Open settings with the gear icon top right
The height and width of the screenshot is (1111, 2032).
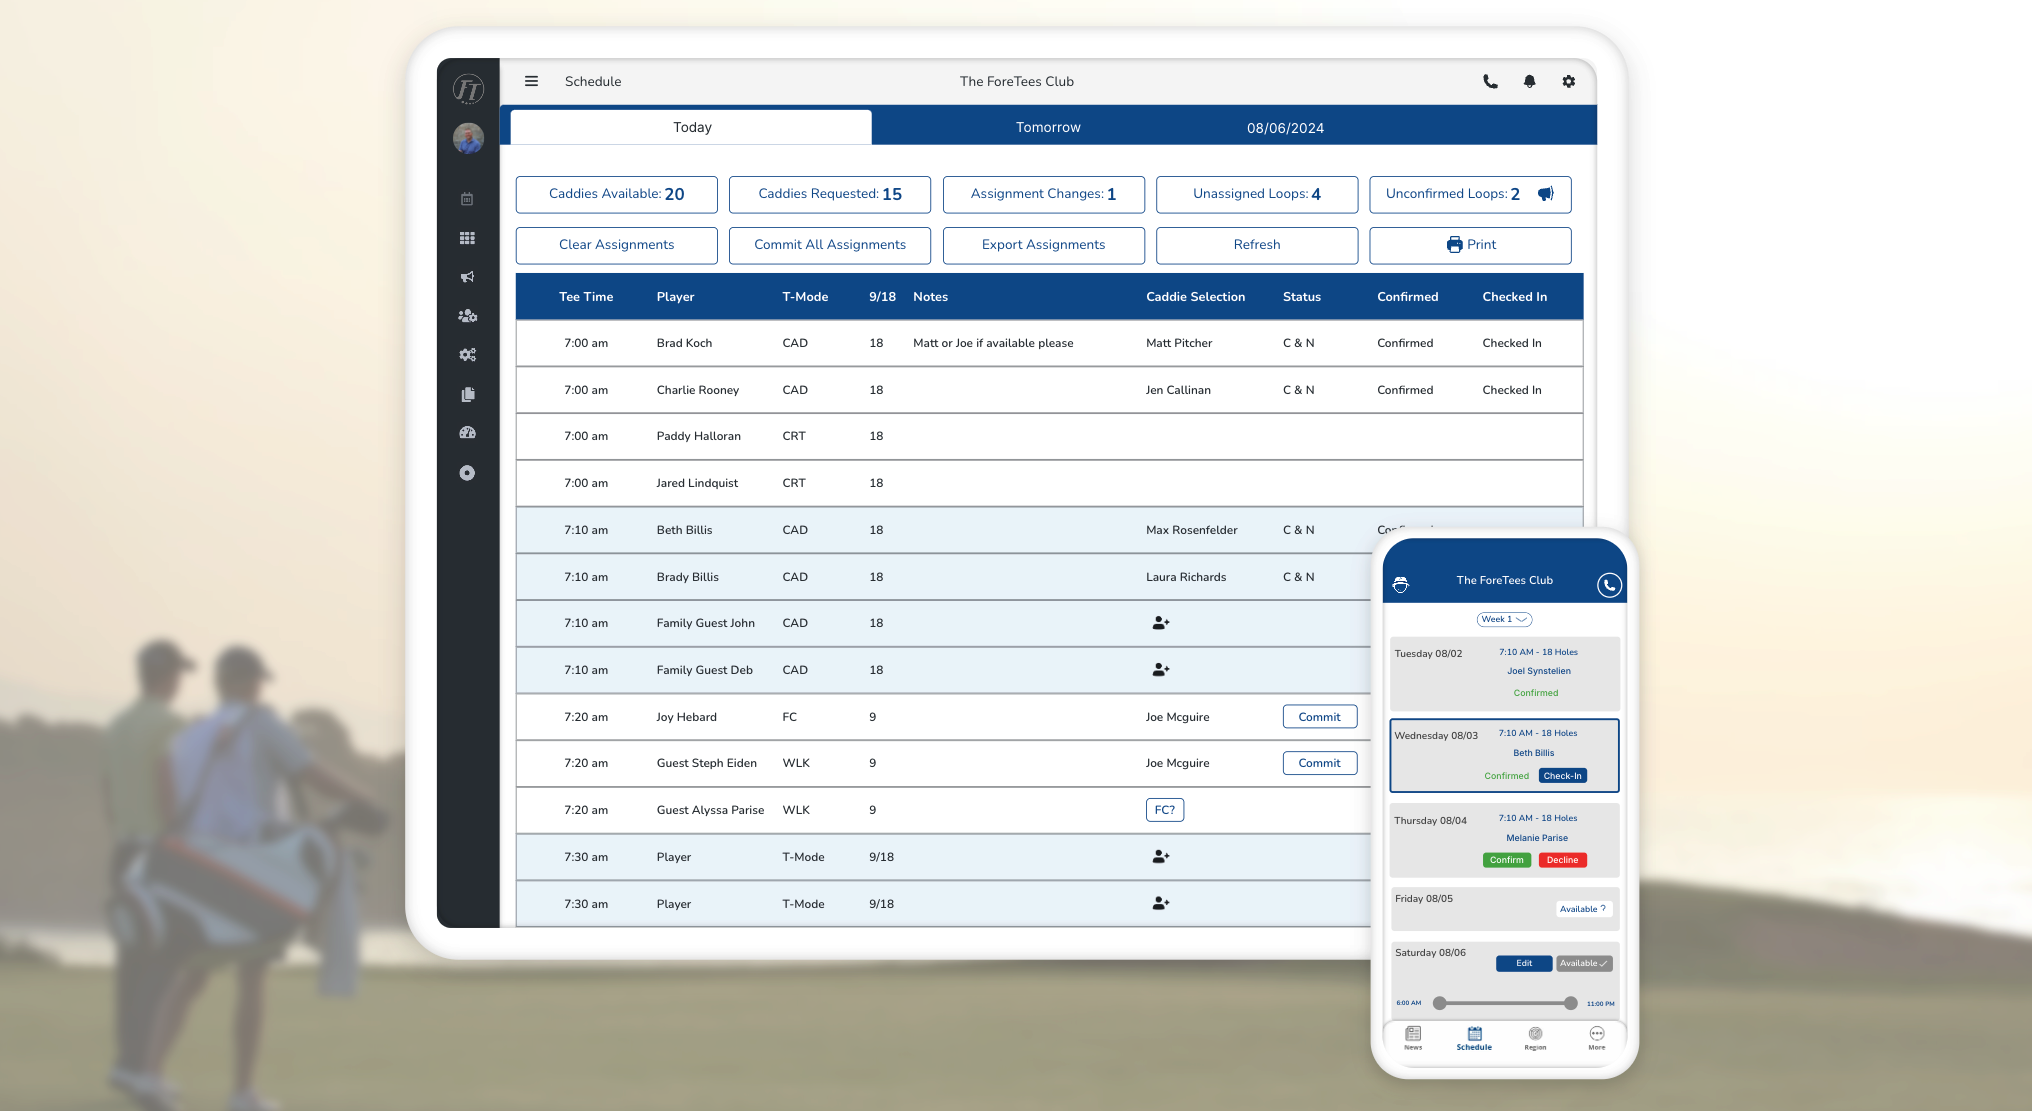pos(1568,81)
